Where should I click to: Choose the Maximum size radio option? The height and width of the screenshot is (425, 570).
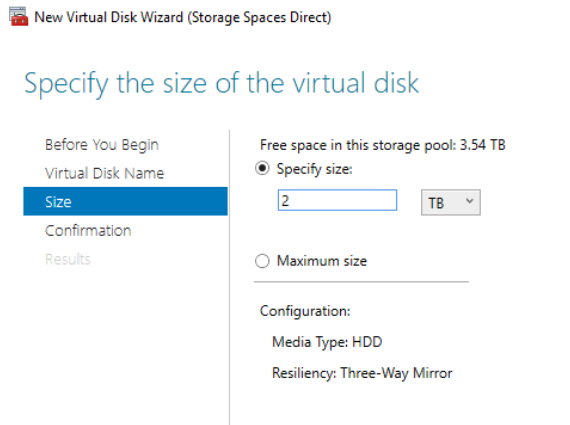click(262, 261)
